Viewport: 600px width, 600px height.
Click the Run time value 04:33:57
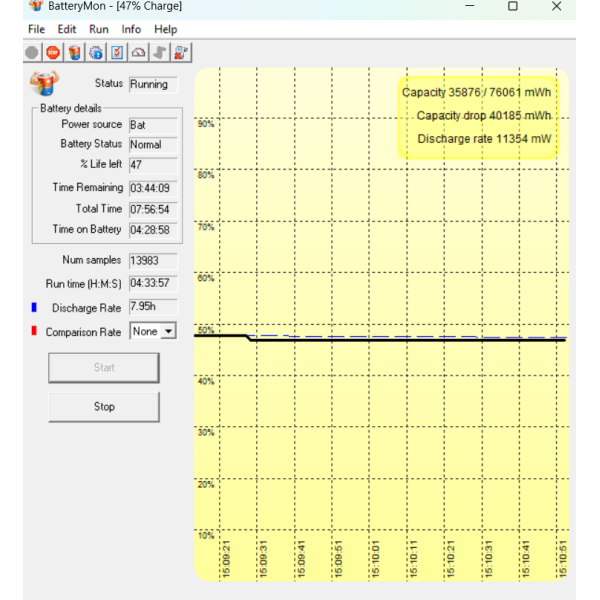153,283
